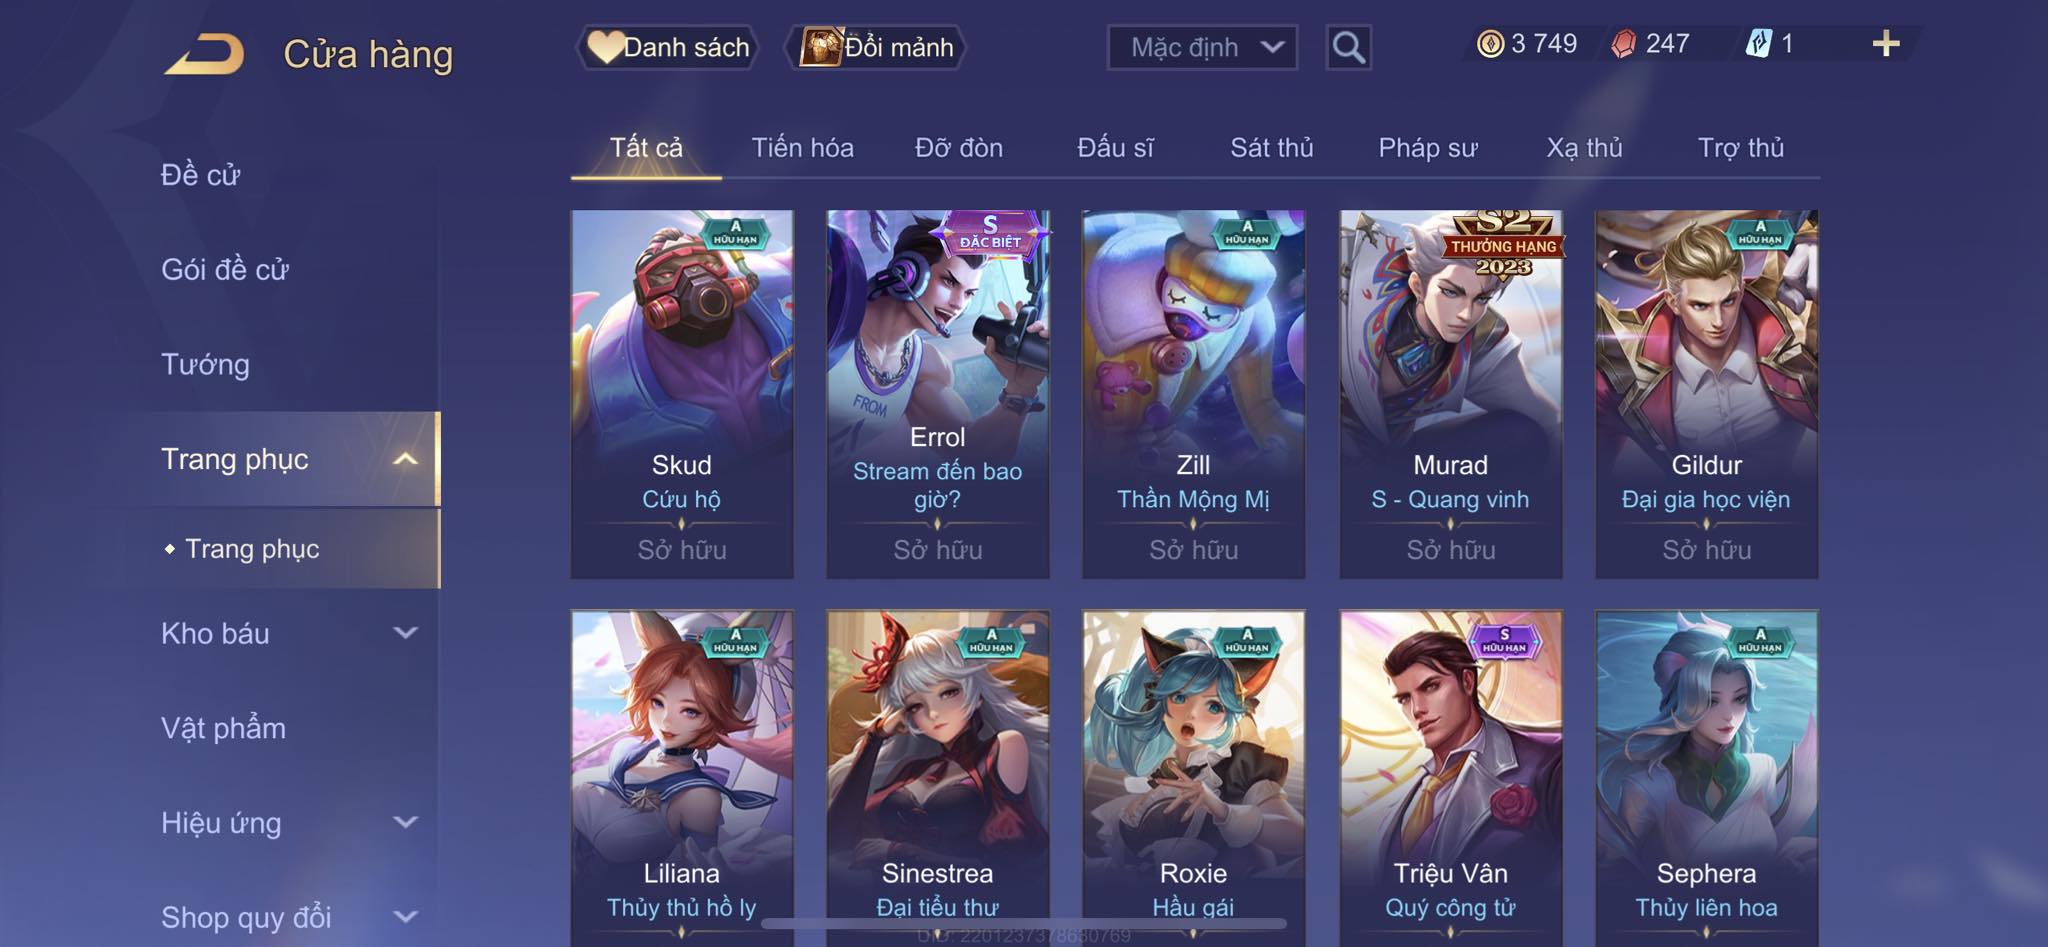Viewport: 2048px width, 947px height.
Task: Click the blue ticket icon showing 1
Action: click(1758, 44)
